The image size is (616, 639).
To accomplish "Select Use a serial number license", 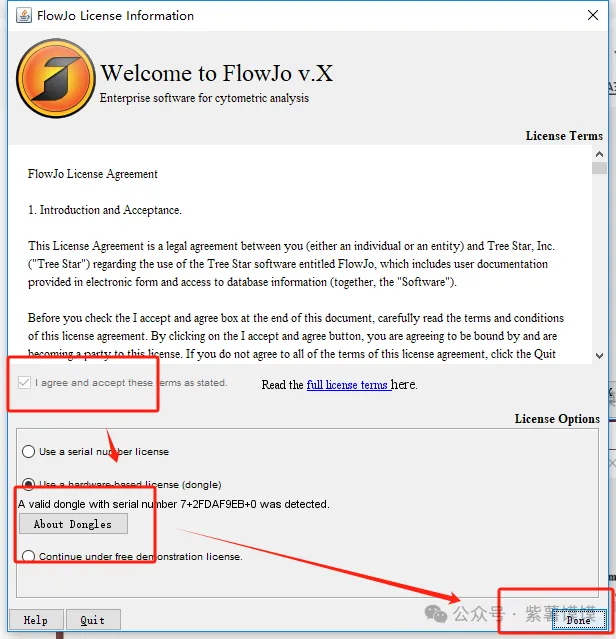I will (29, 452).
